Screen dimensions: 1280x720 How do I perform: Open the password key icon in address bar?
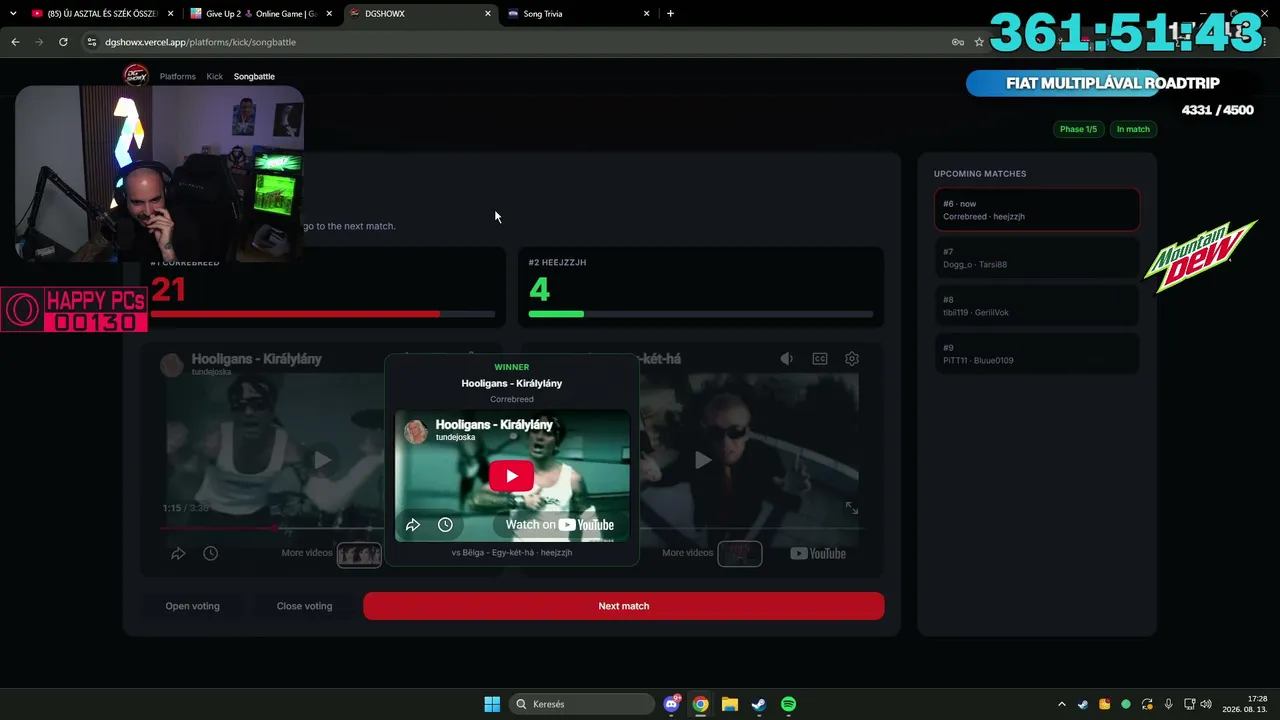pyautogui.click(x=957, y=42)
